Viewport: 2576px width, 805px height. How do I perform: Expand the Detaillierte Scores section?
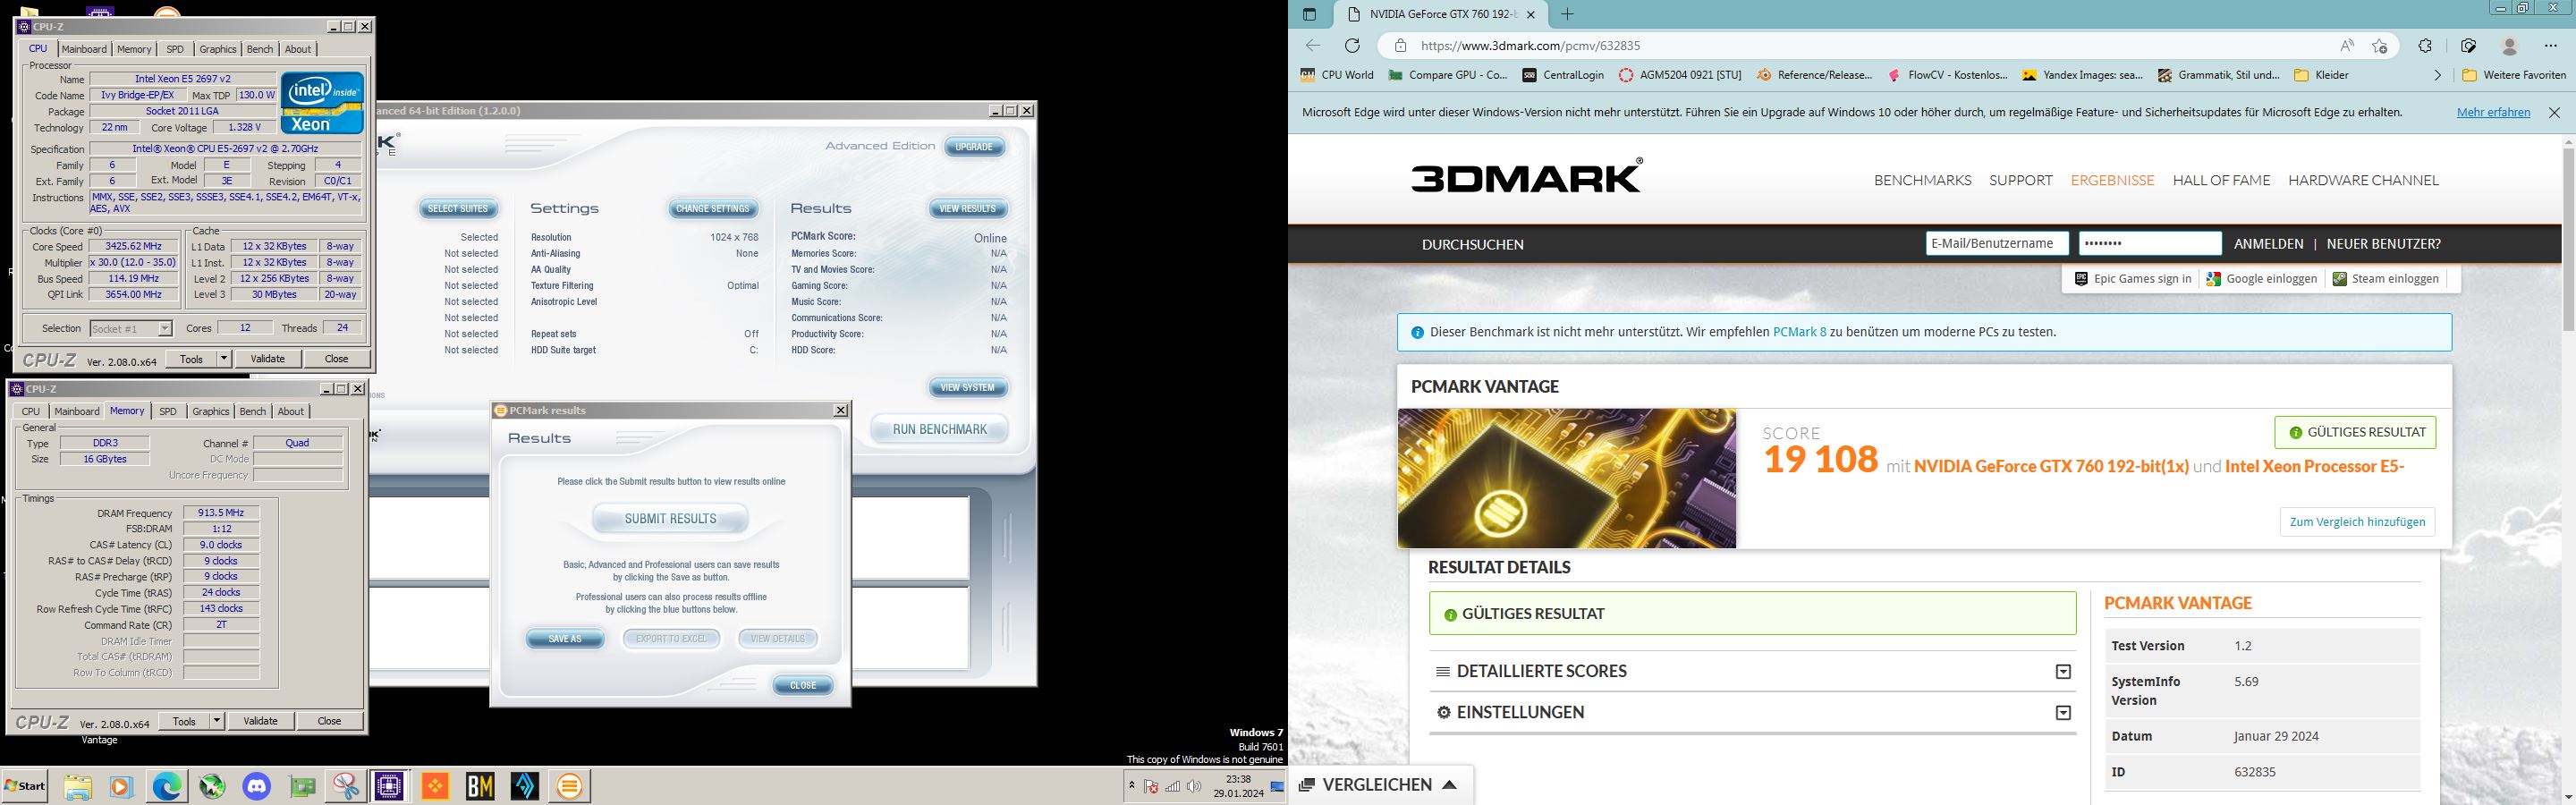(x=1752, y=672)
